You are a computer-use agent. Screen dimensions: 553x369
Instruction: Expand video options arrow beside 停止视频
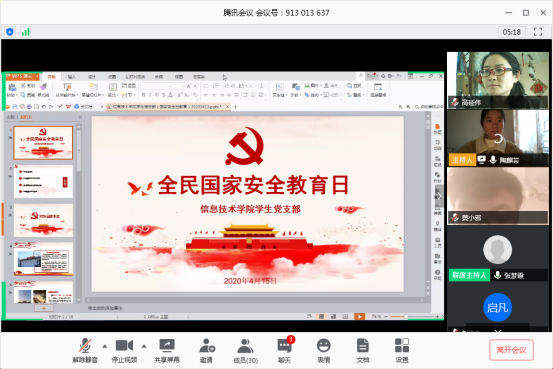(144, 346)
